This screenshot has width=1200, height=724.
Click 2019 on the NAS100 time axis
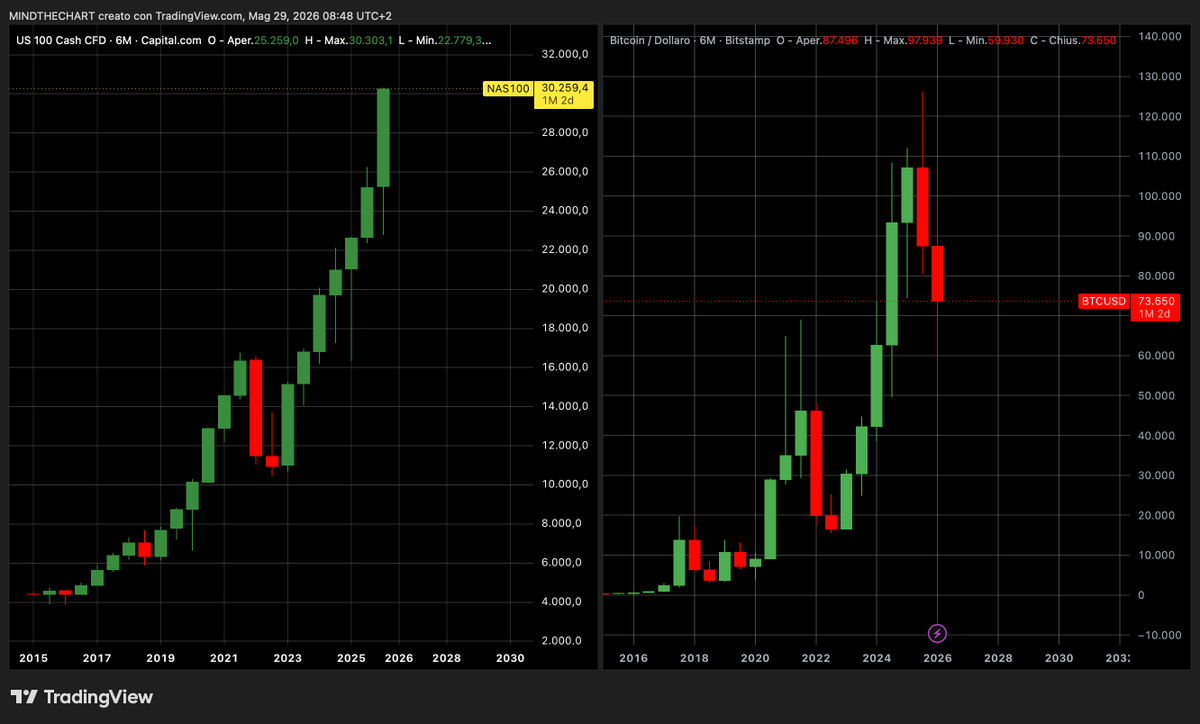(x=160, y=659)
